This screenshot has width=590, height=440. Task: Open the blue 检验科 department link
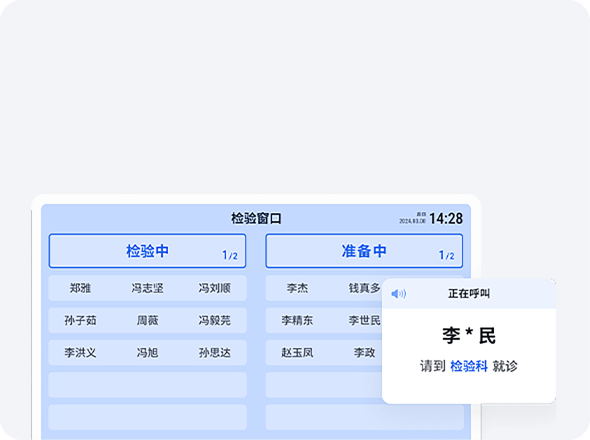coord(469,366)
